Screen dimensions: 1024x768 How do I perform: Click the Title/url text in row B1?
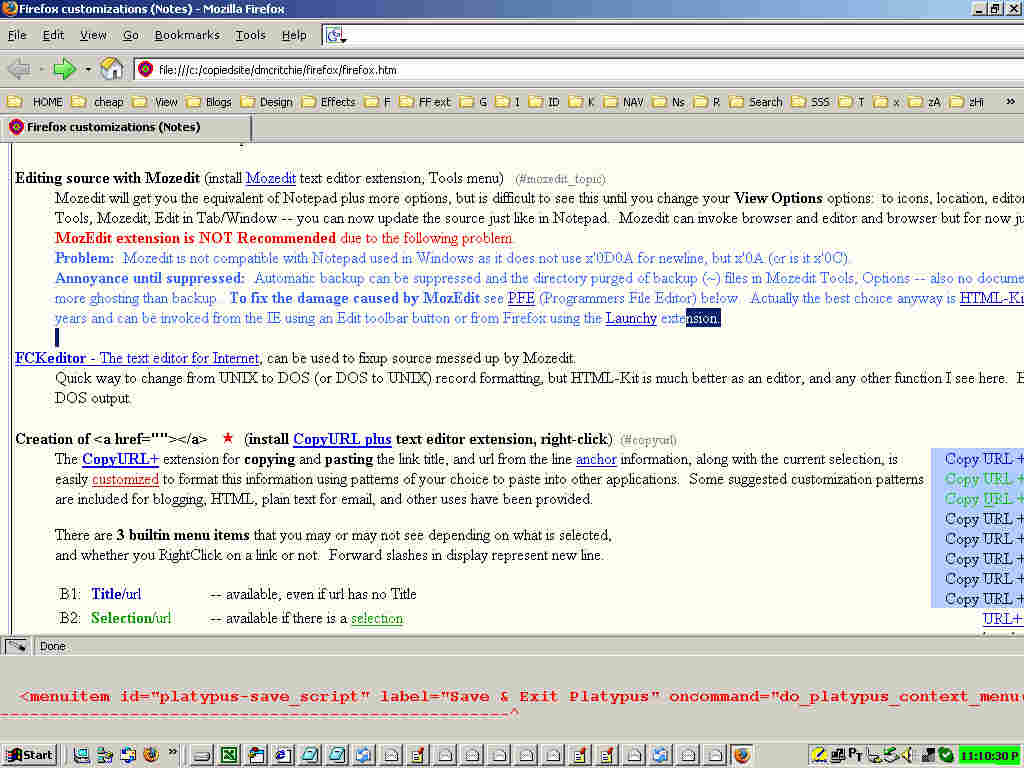[x=116, y=594]
